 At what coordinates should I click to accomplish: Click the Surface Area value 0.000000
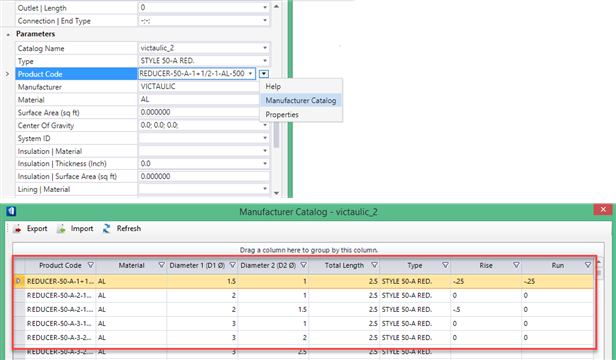156,112
